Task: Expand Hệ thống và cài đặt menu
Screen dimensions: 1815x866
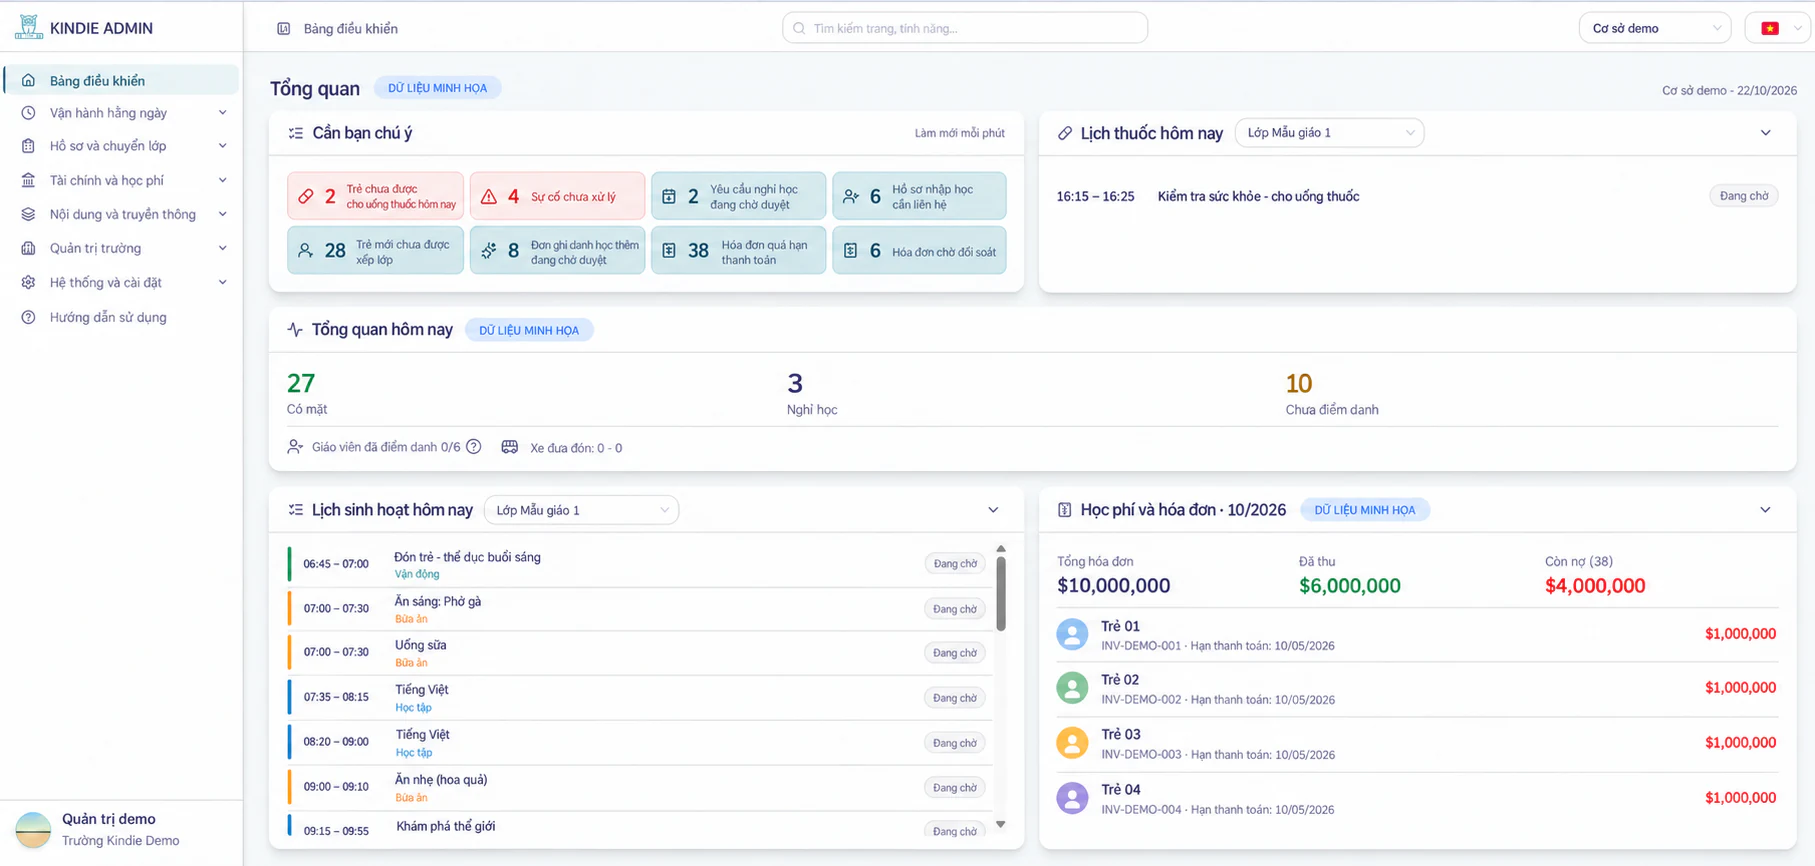Action: pos(122,282)
